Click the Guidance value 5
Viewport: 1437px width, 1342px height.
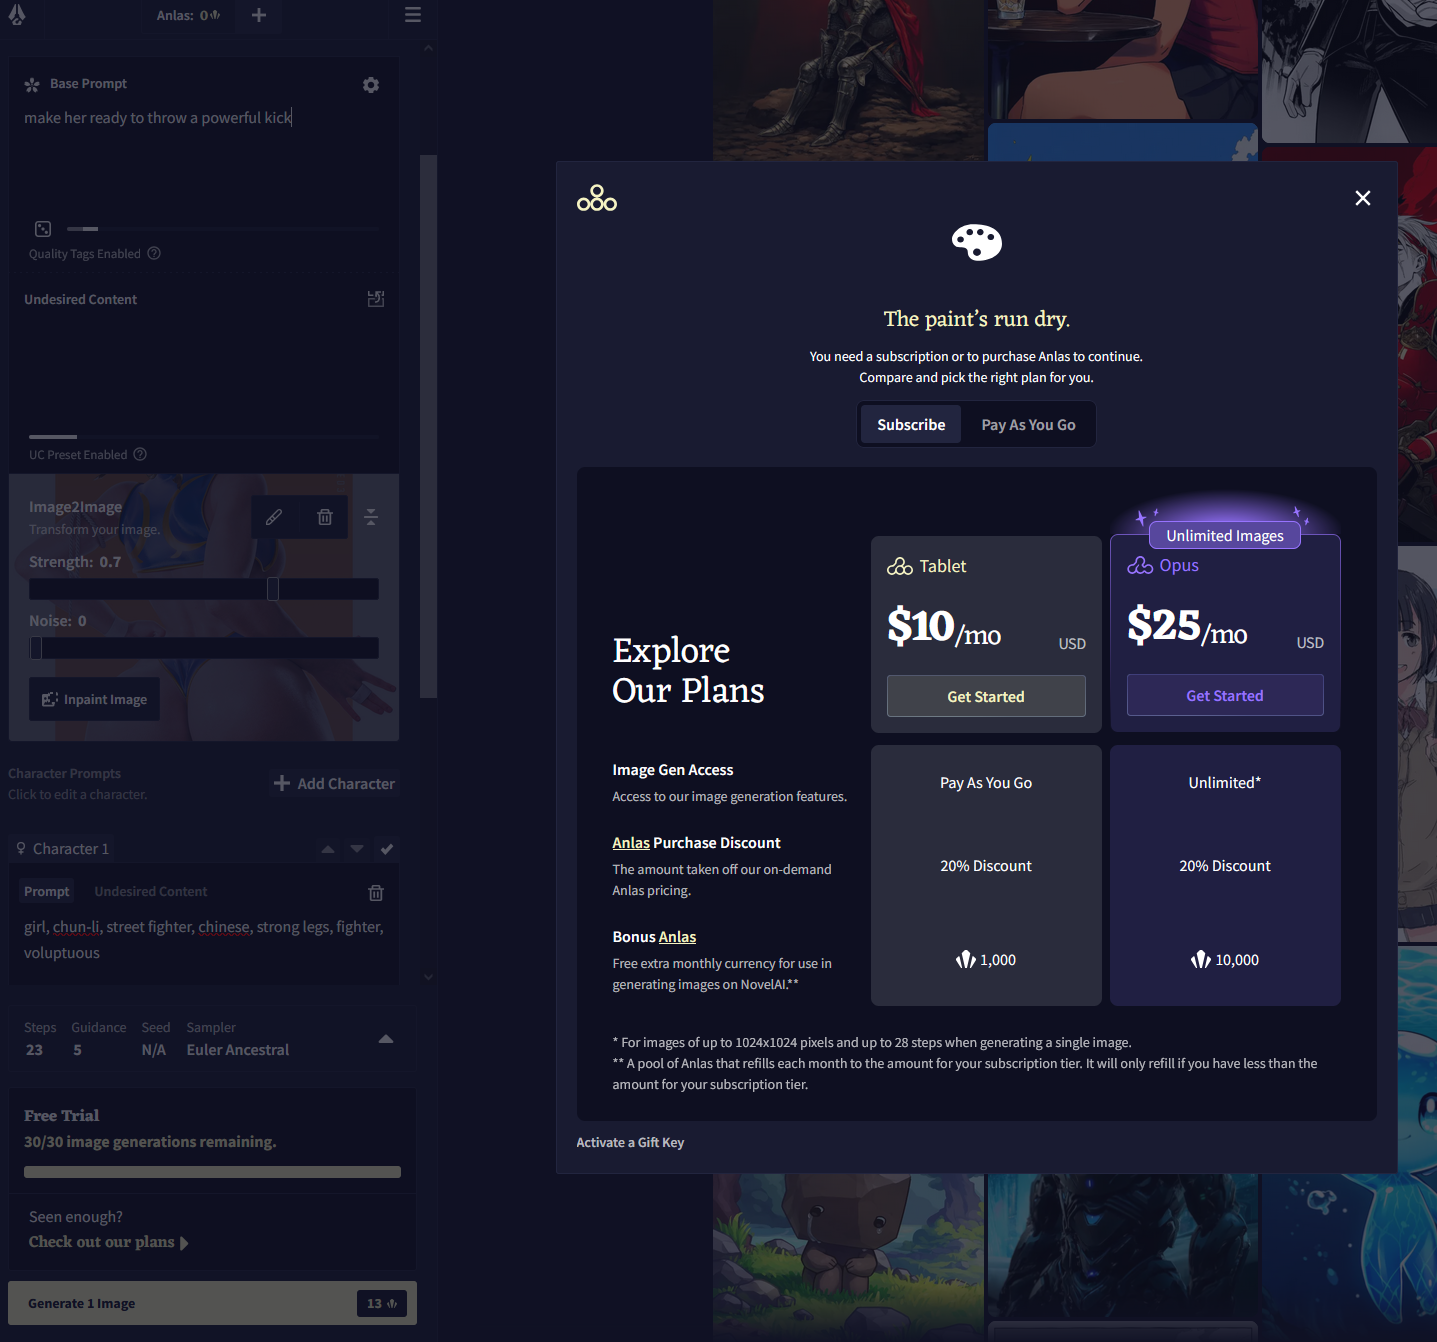78,1050
